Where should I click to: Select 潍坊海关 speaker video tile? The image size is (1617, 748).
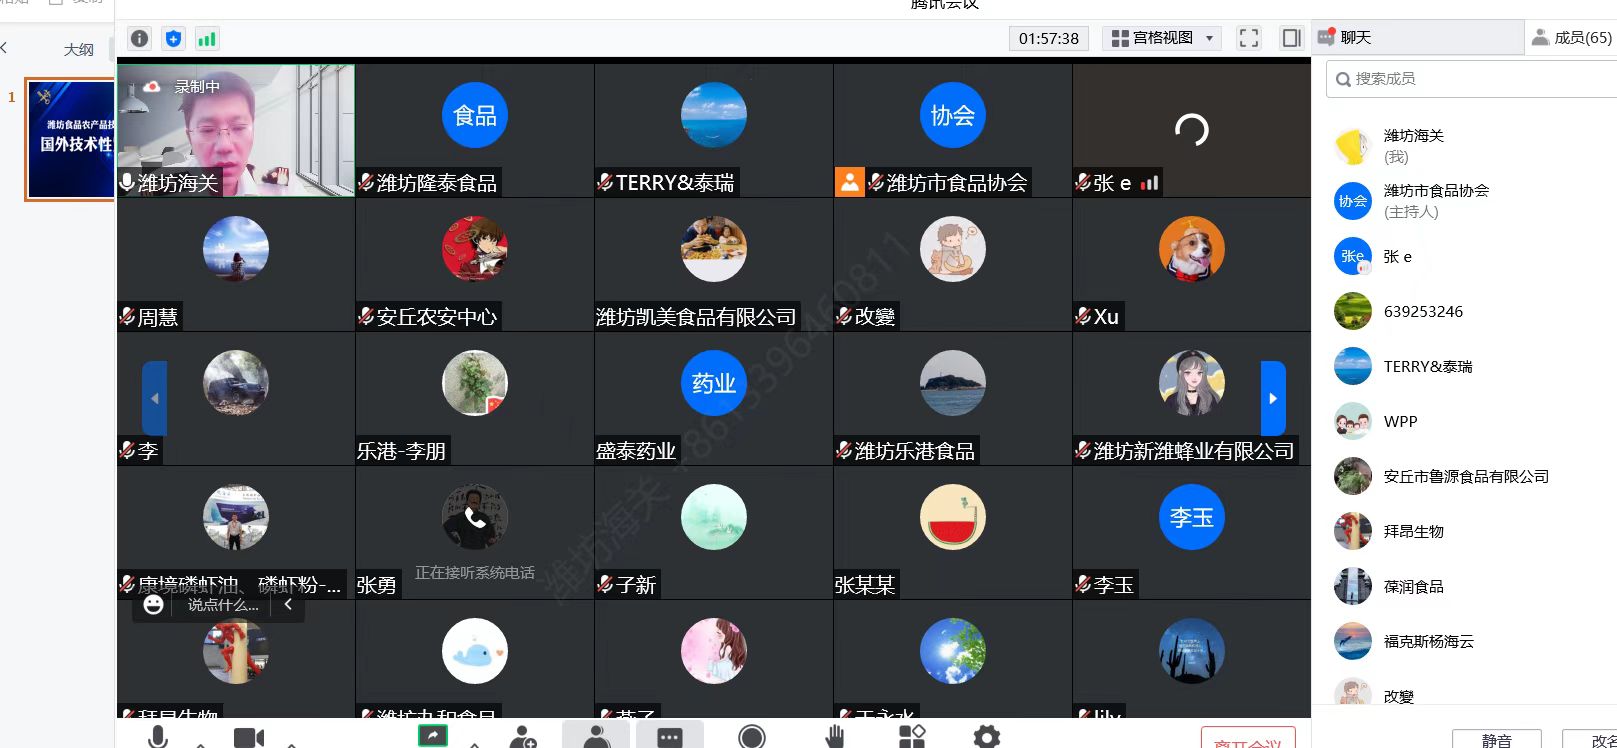click(236, 130)
